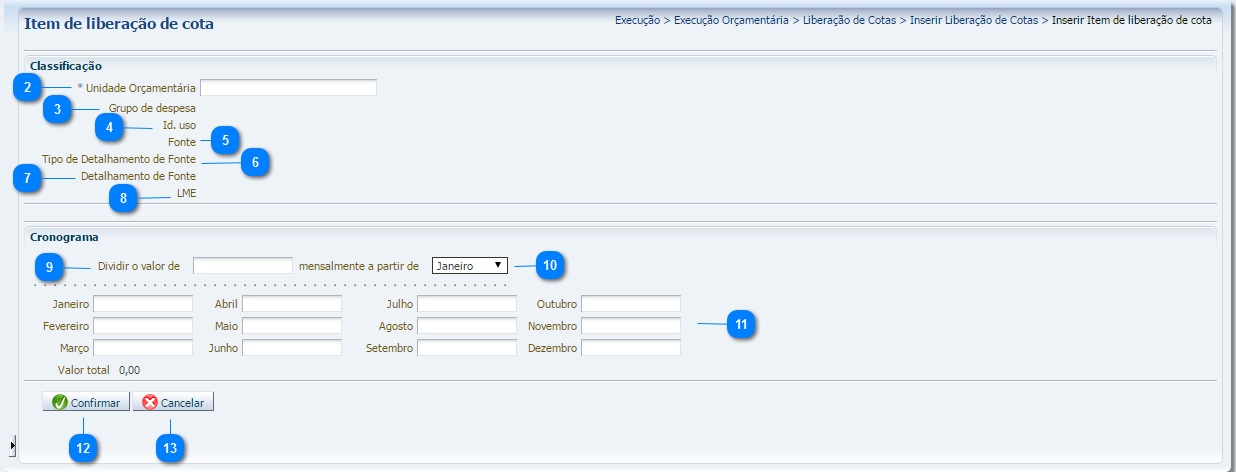1236x472 pixels.
Task: Click the Fevereiro value field
Action: pyautogui.click(x=142, y=326)
